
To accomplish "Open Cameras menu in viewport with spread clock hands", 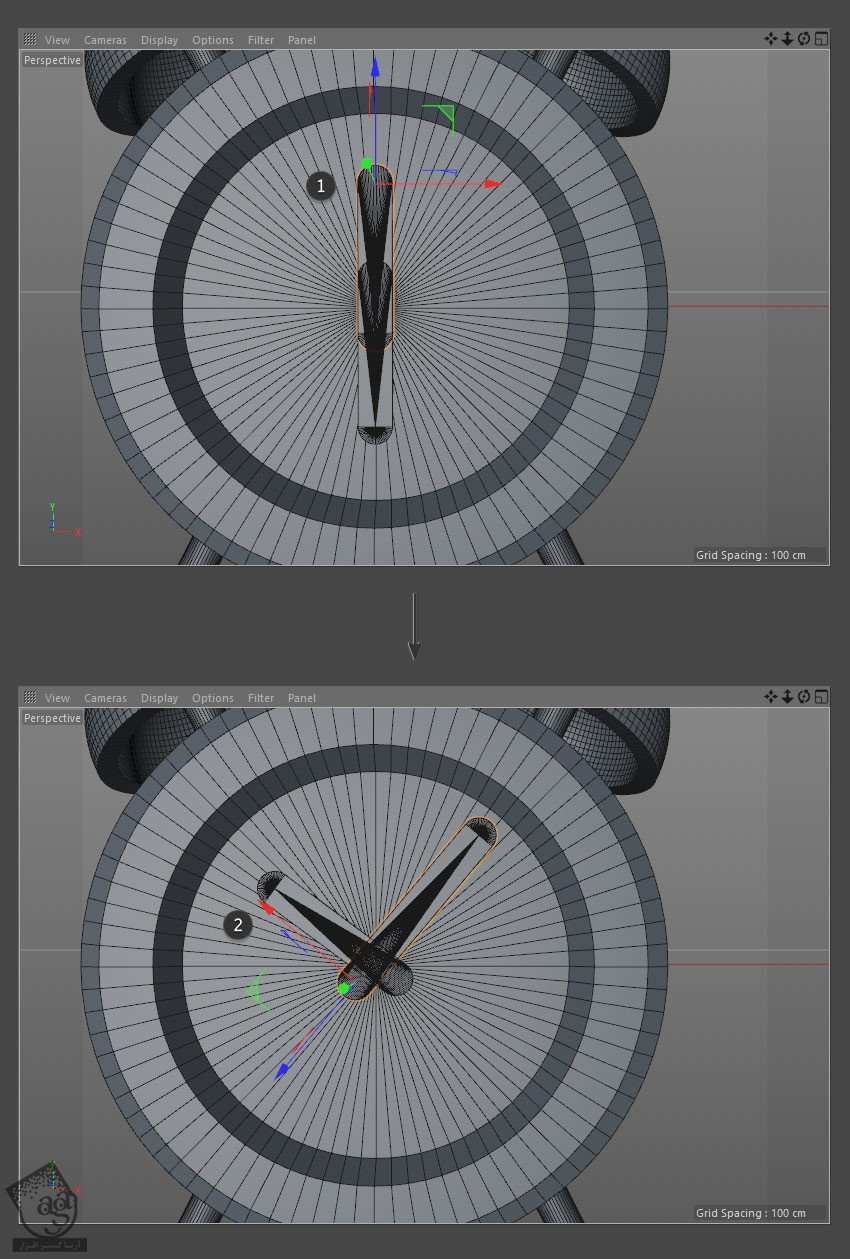I will point(105,698).
